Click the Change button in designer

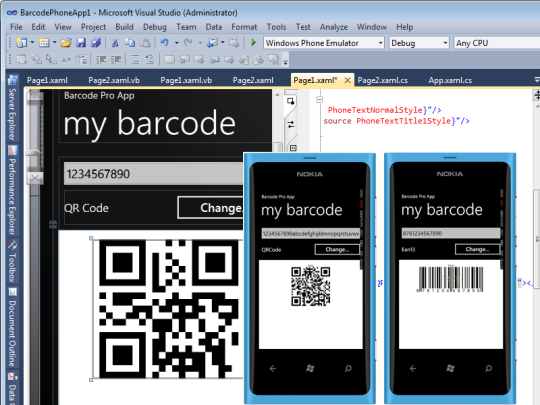(x=210, y=208)
